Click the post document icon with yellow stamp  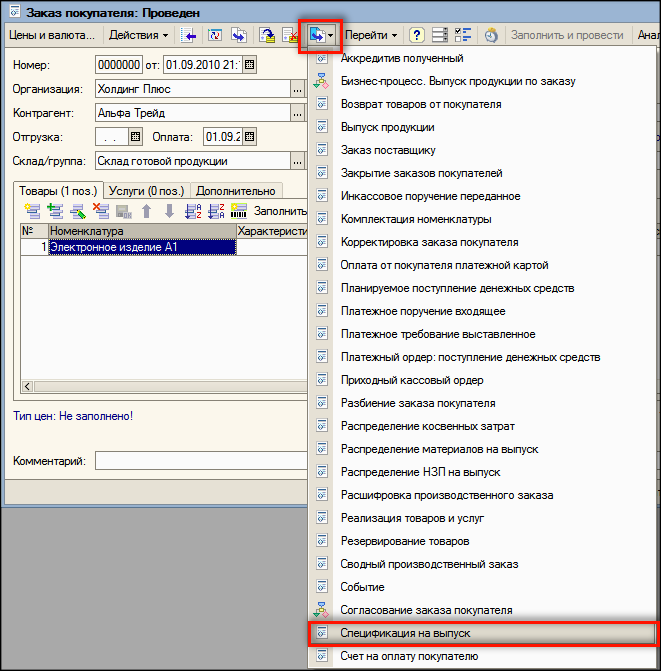click(267, 35)
